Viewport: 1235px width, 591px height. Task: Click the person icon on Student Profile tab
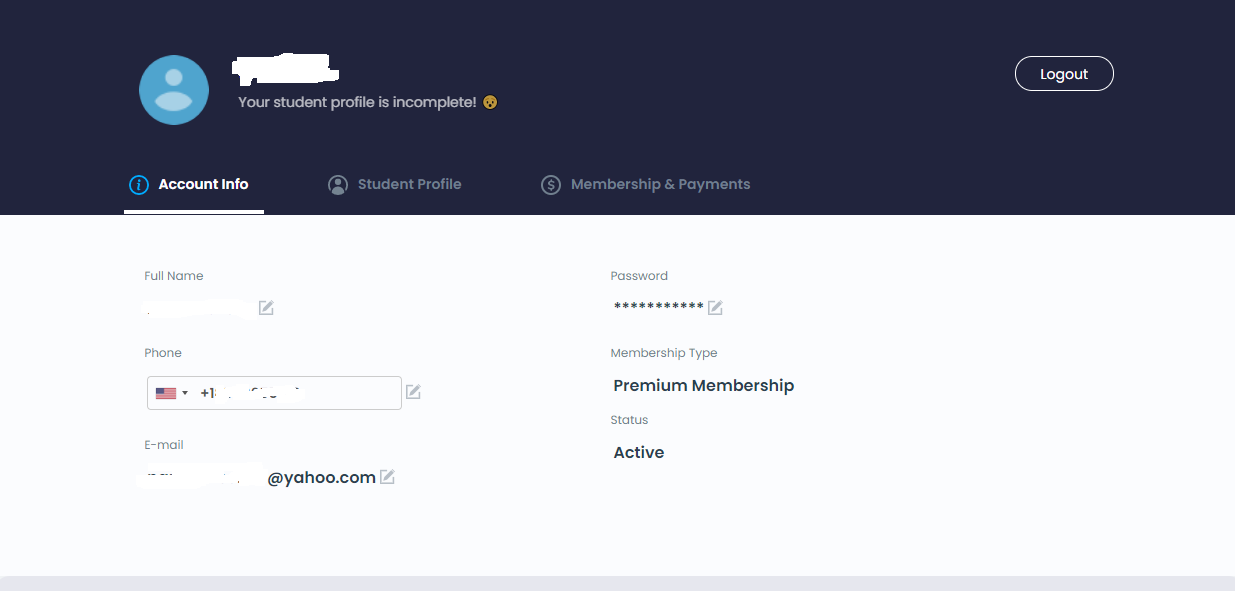(x=338, y=185)
